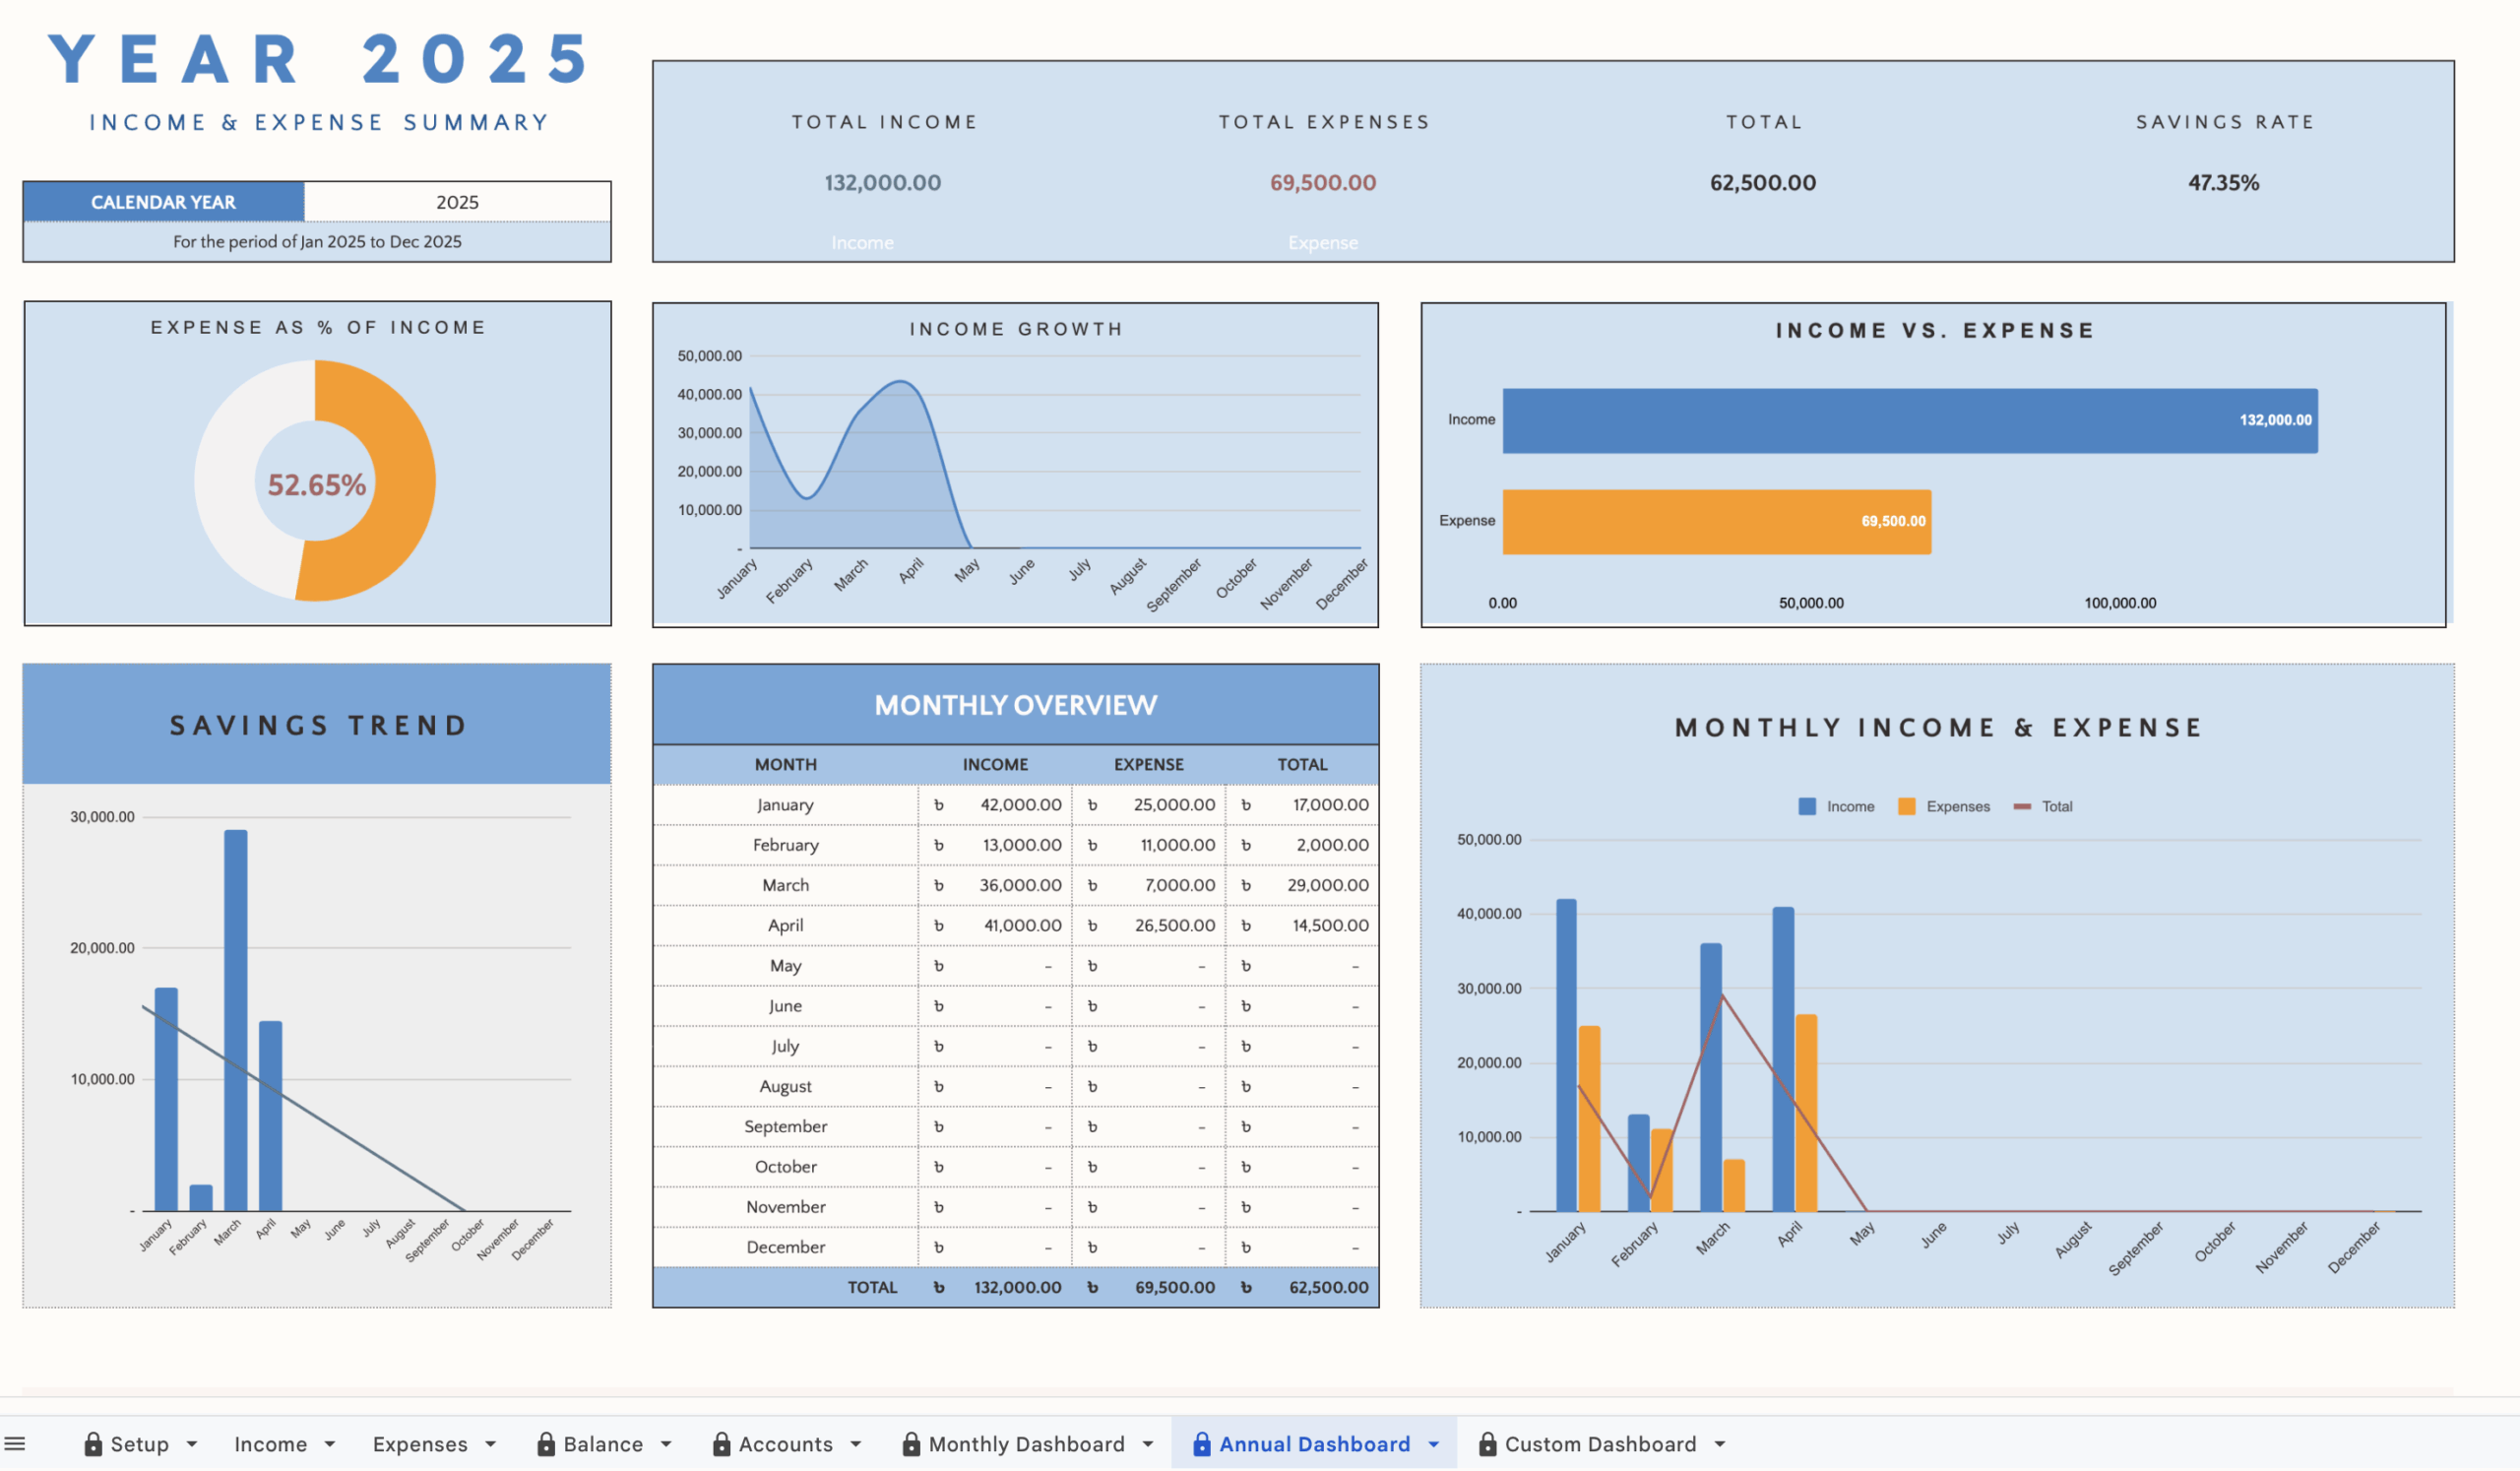2520x1471 pixels.
Task: Expand the Annual Dashboard tab arrow
Action: [1434, 1444]
